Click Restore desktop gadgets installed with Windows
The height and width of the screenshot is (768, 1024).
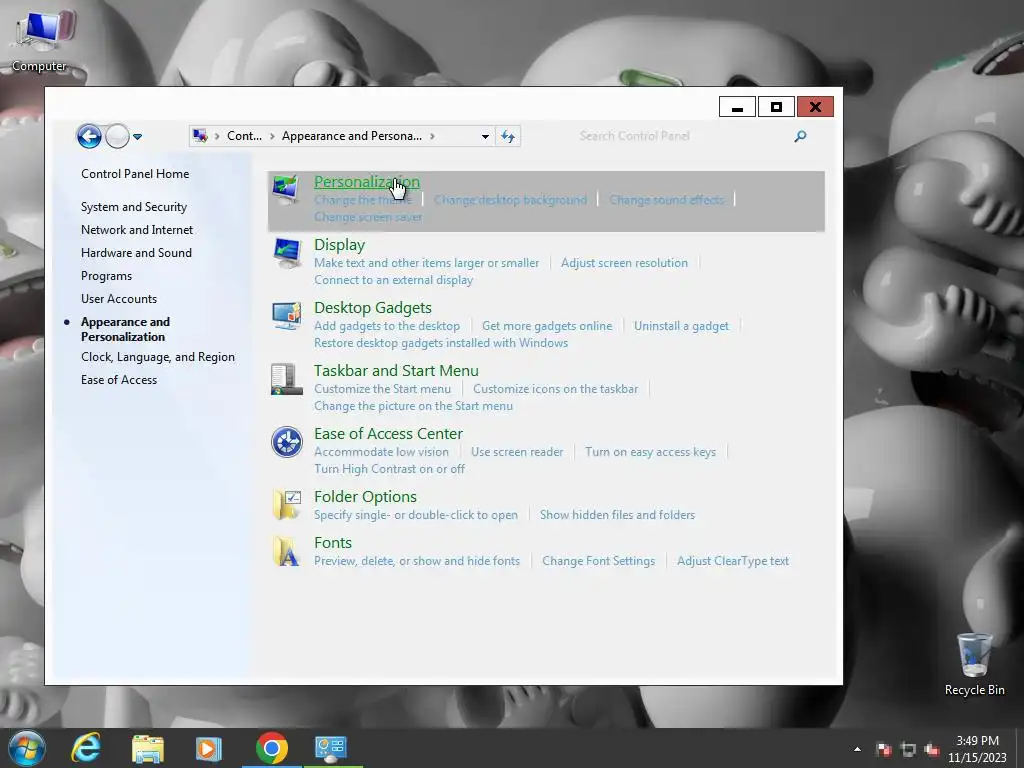tap(441, 343)
